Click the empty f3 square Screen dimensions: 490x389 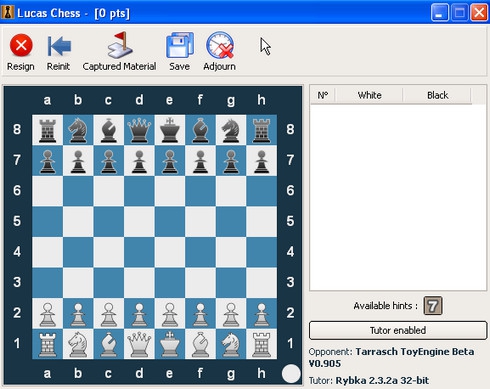[200, 283]
